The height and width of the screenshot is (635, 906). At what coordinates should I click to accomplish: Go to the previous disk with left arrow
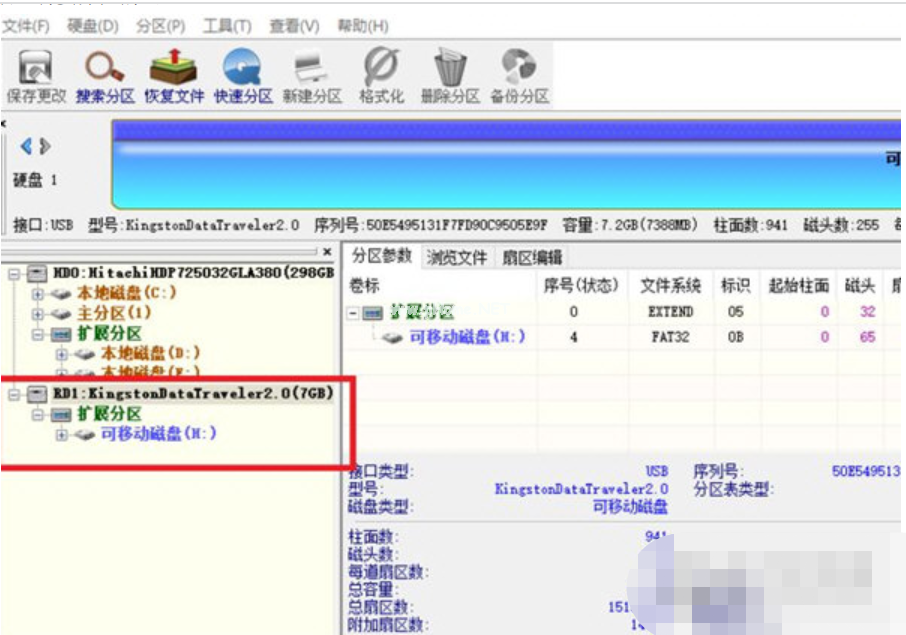tap(27, 147)
